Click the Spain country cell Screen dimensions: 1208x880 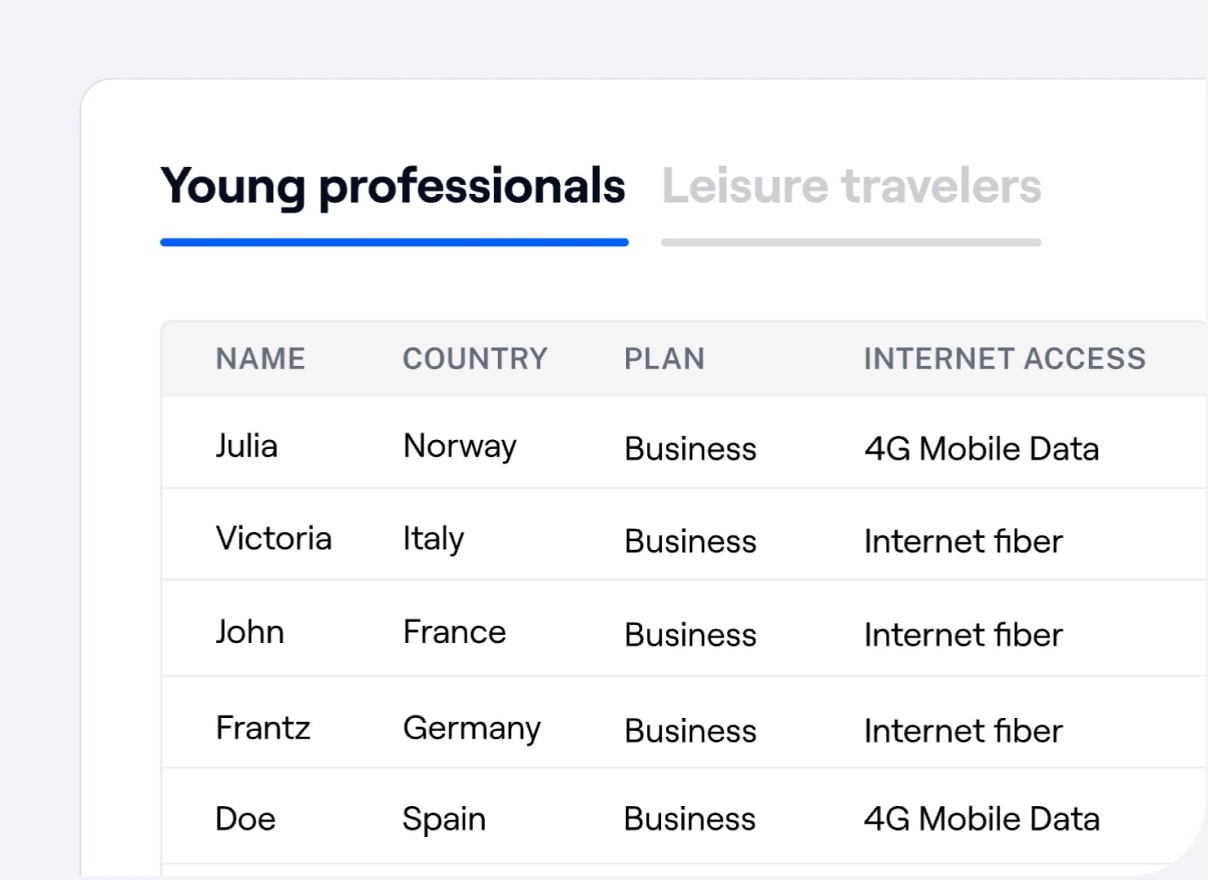click(443, 820)
